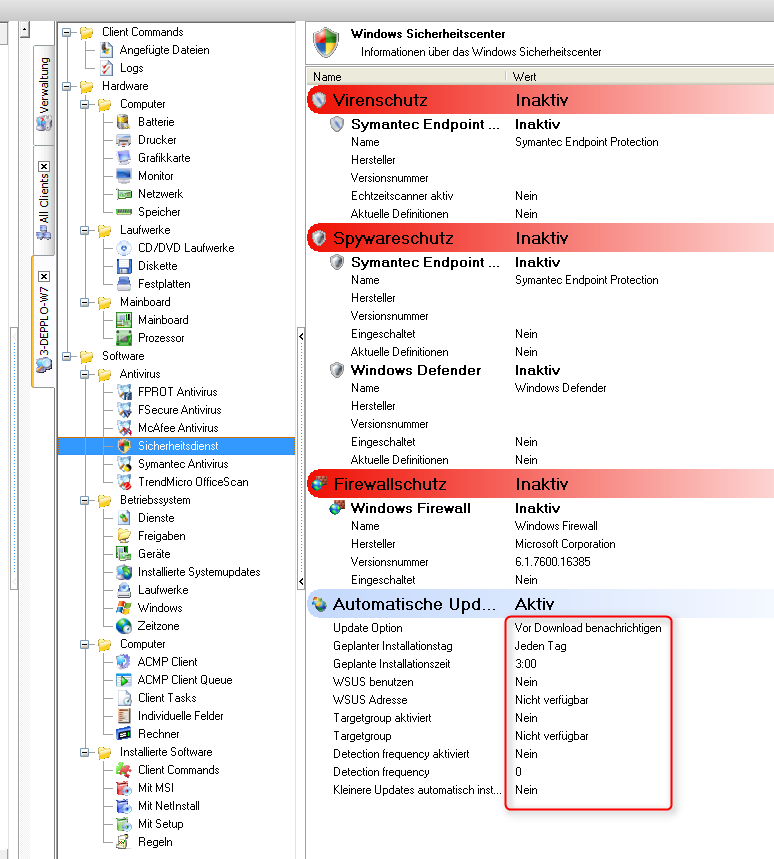Click the CD/DVD Laufwerke disc icon
Image resolution: width=774 pixels, height=859 pixels.
(x=124, y=248)
